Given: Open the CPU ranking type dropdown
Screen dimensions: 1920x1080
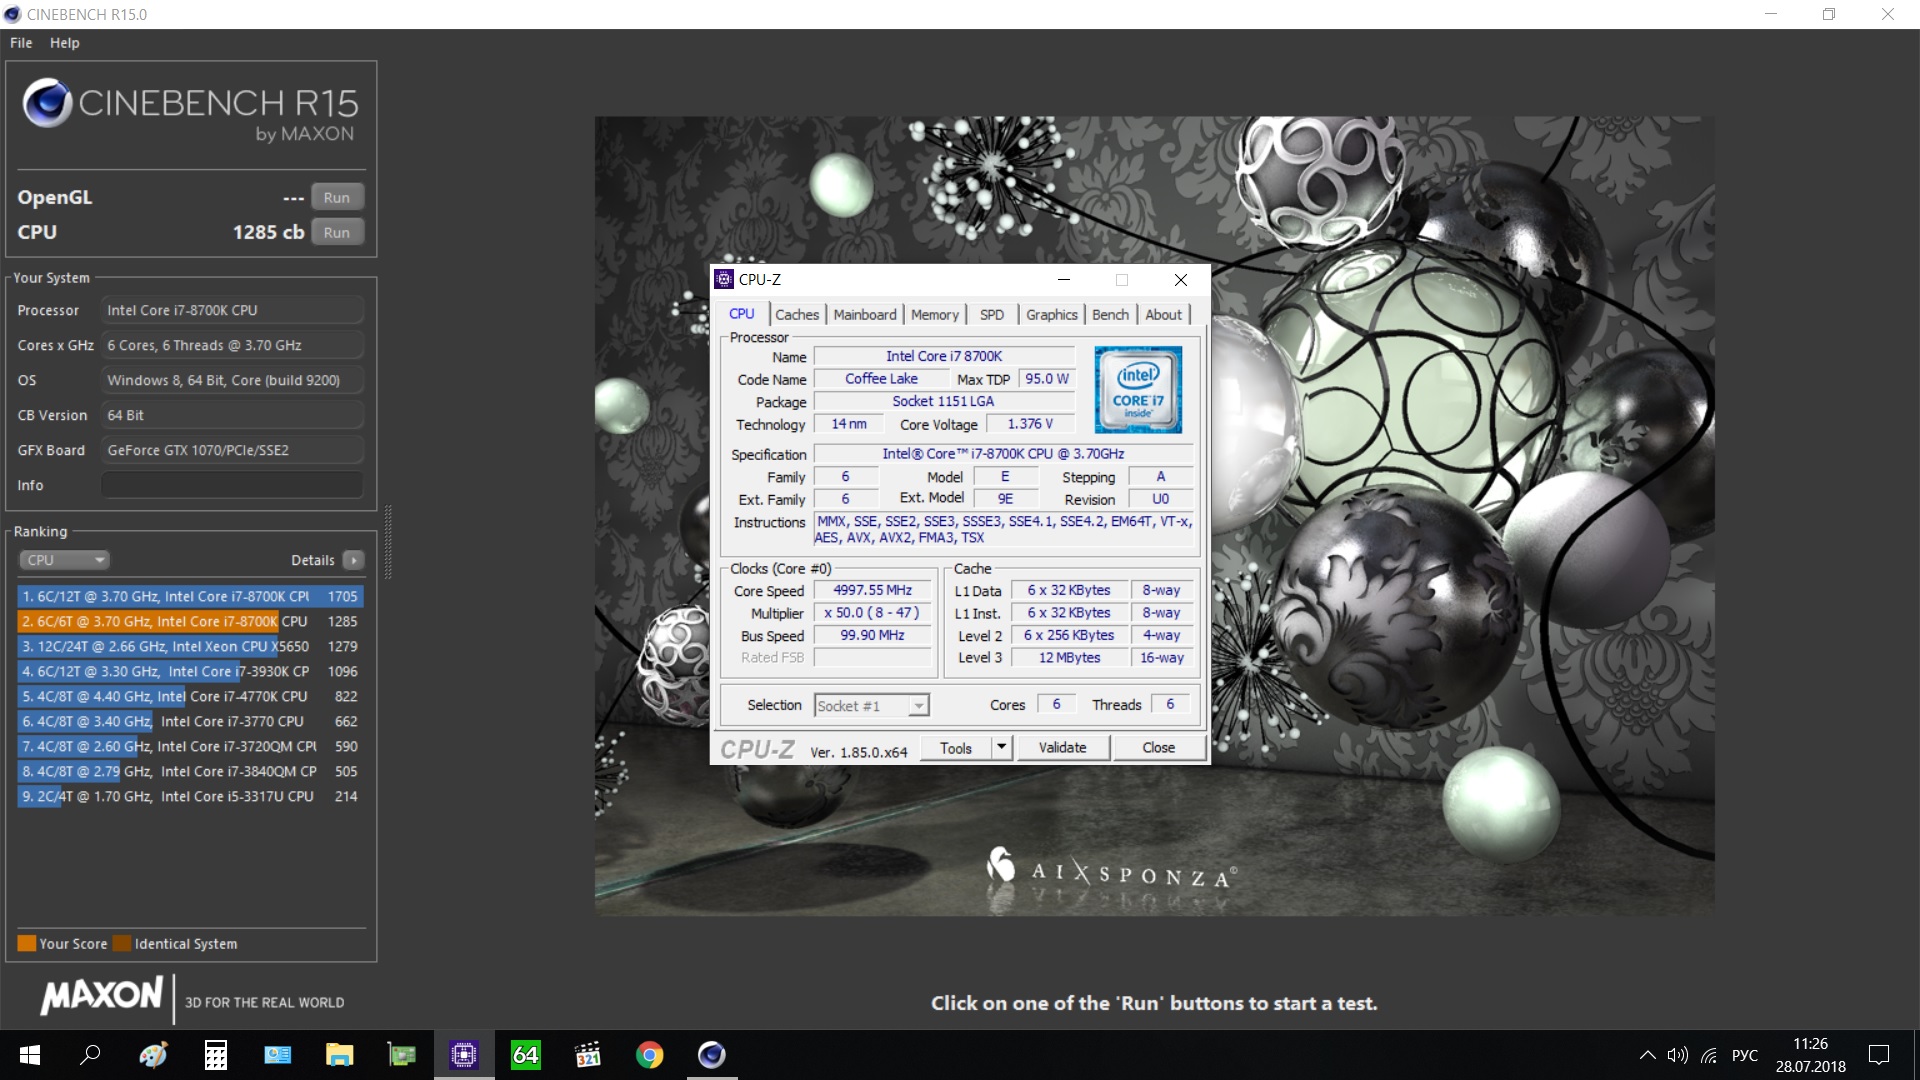Looking at the screenshot, I should click(63, 560).
